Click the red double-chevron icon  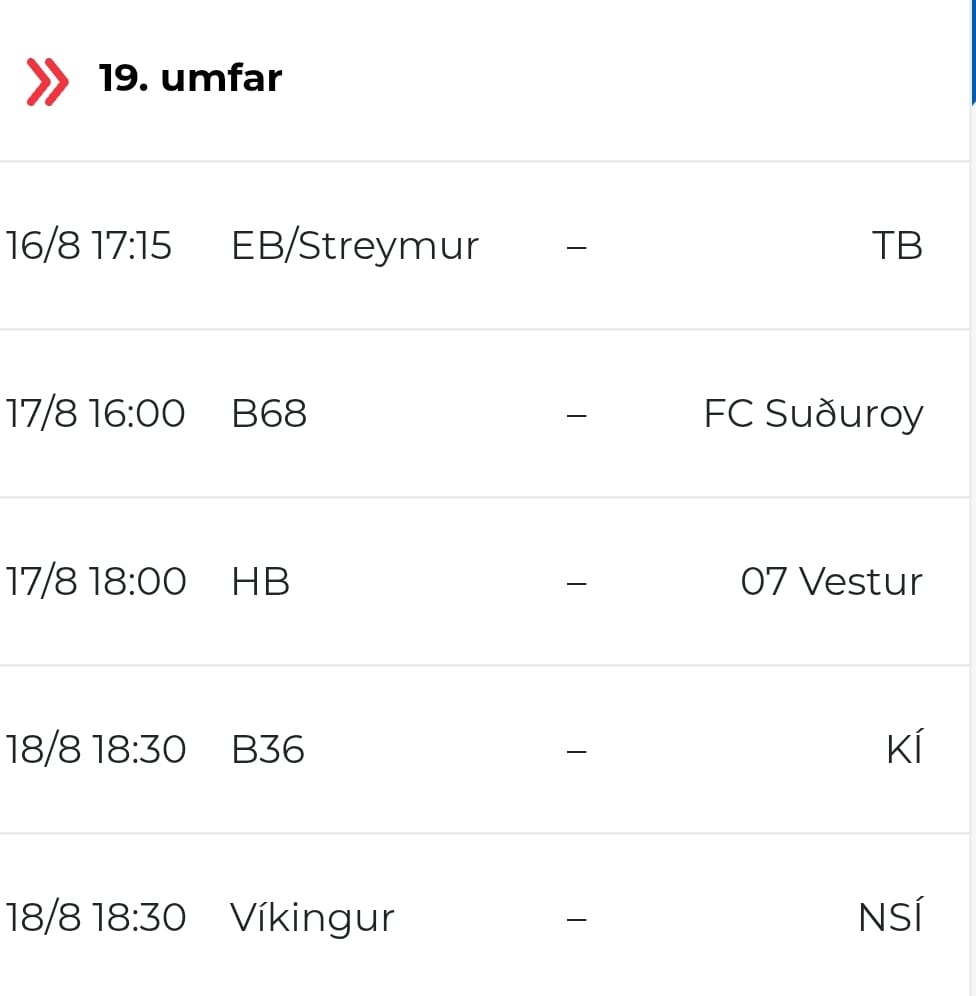47,81
